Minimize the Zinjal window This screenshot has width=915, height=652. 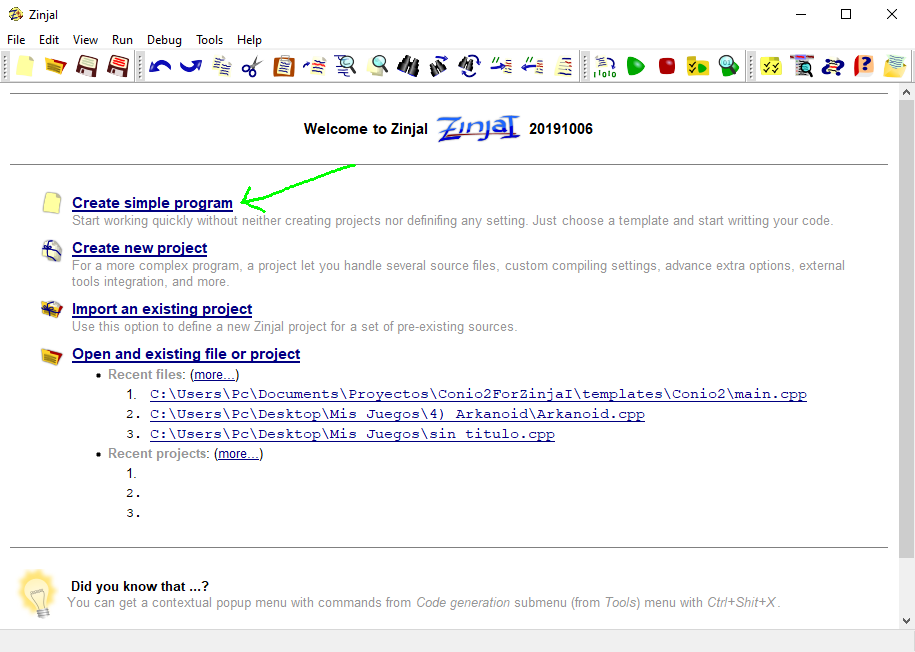tap(801, 14)
